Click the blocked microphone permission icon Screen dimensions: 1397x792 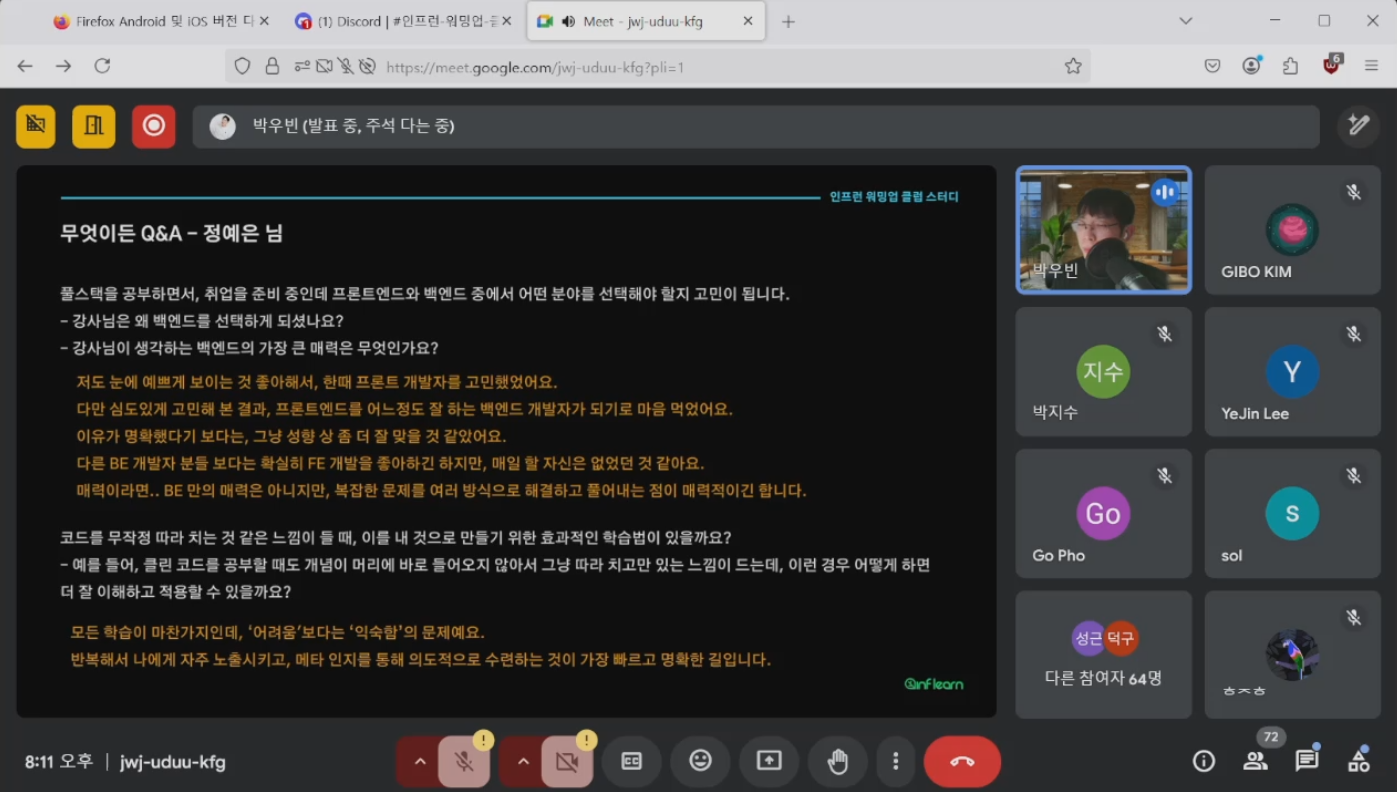pyautogui.click(x=345, y=66)
